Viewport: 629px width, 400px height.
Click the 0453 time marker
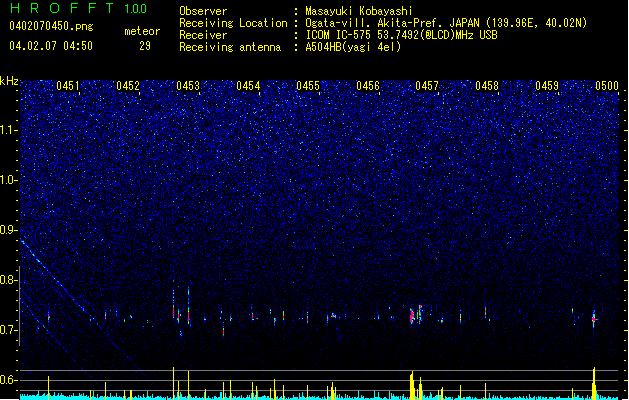point(188,86)
